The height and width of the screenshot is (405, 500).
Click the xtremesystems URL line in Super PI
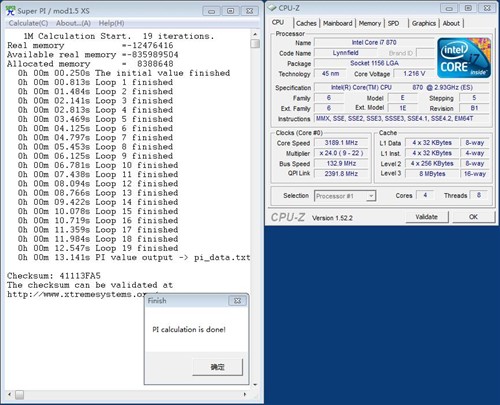77,294
